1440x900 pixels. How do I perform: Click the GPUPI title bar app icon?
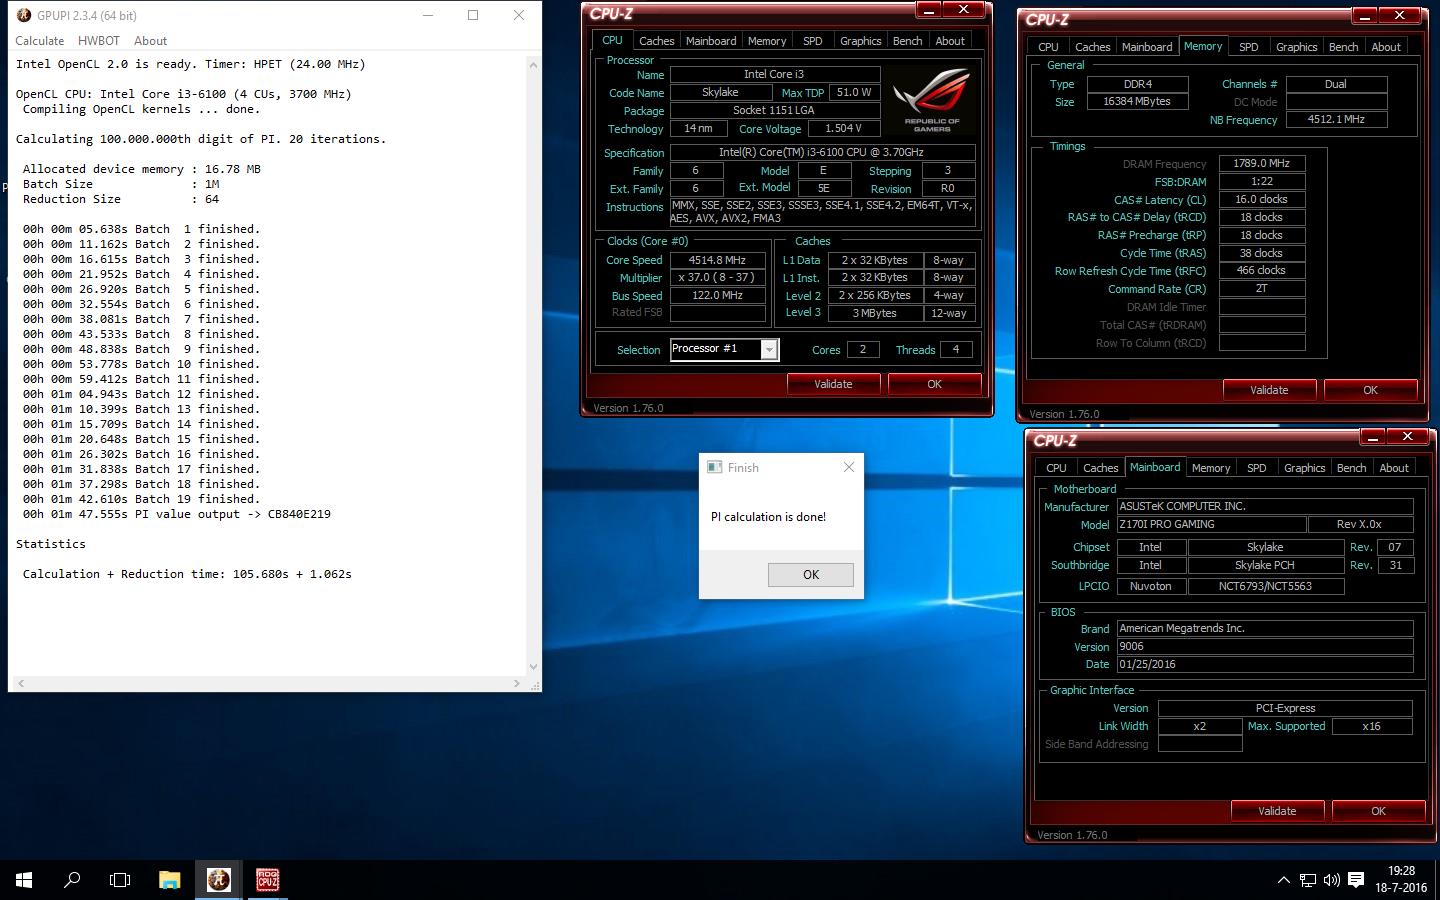(x=24, y=15)
